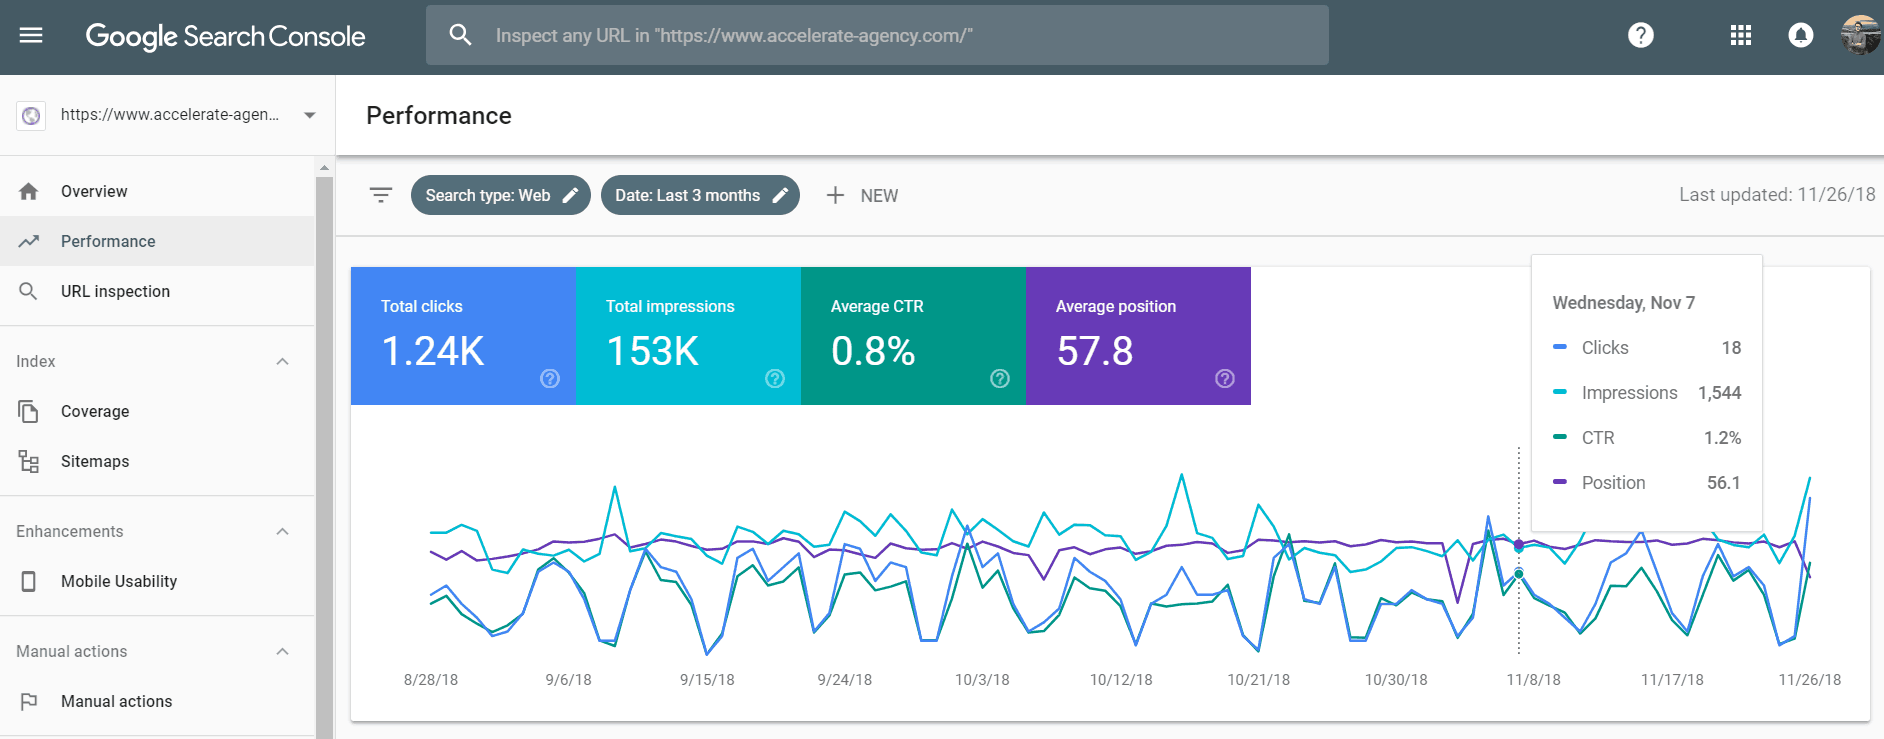The width and height of the screenshot is (1884, 739).
Task: Edit the Search type: Web filter
Action: [500, 195]
